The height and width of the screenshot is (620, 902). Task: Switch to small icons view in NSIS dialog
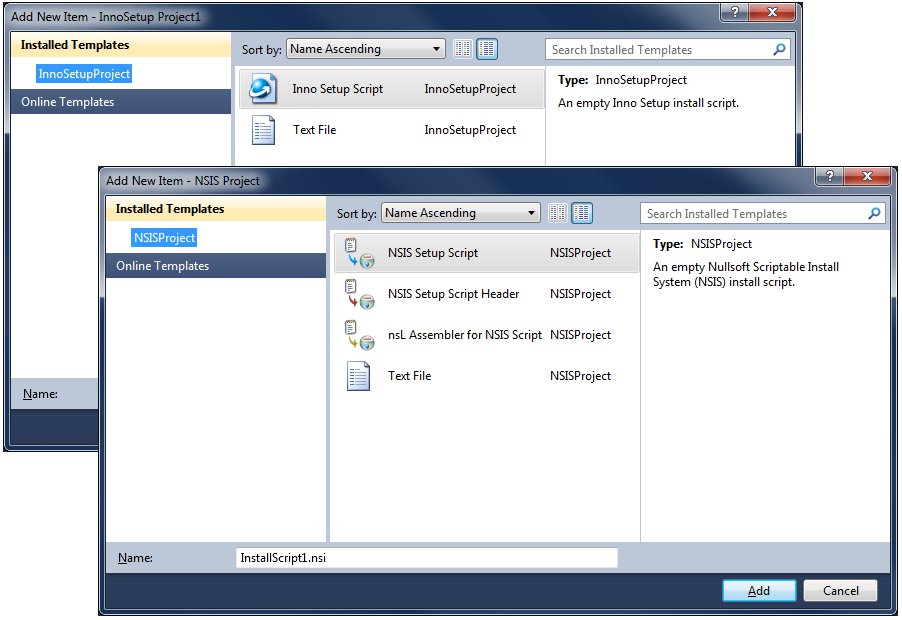click(557, 213)
